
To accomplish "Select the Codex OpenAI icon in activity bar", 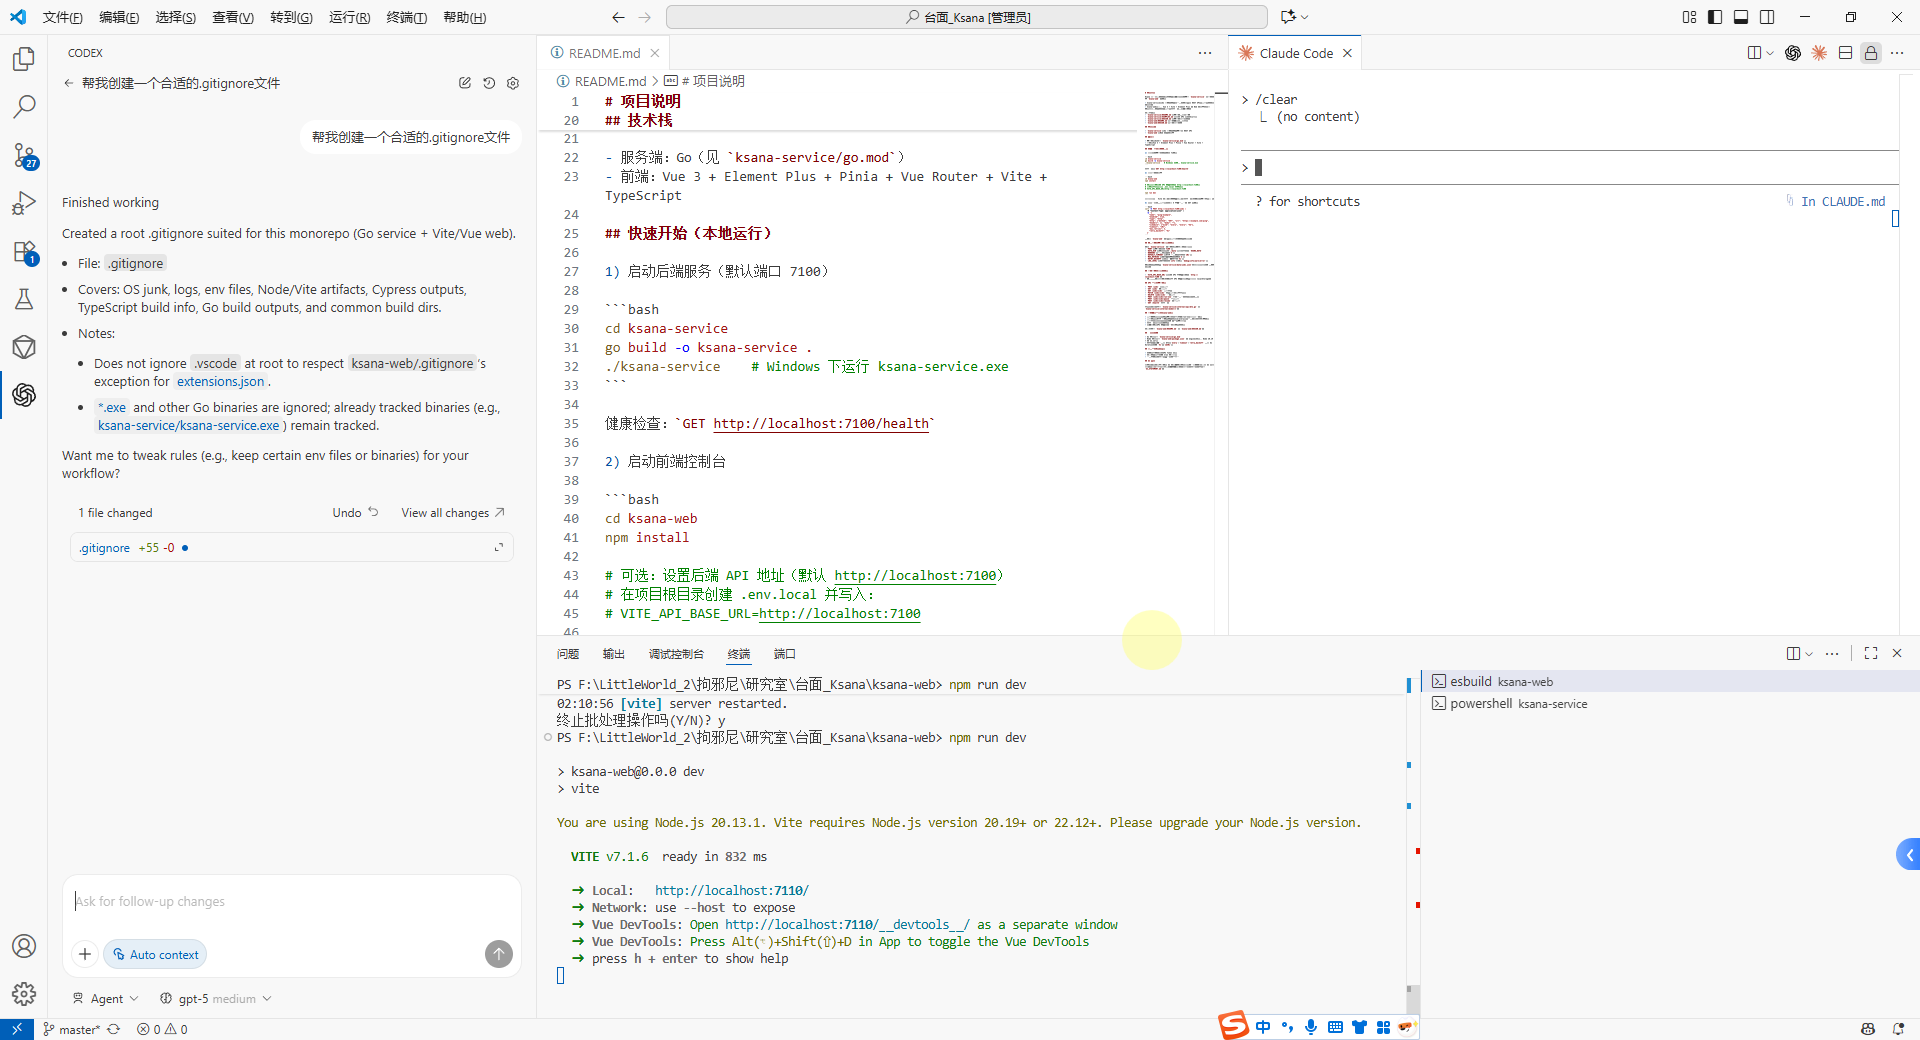I will [x=24, y=395].
